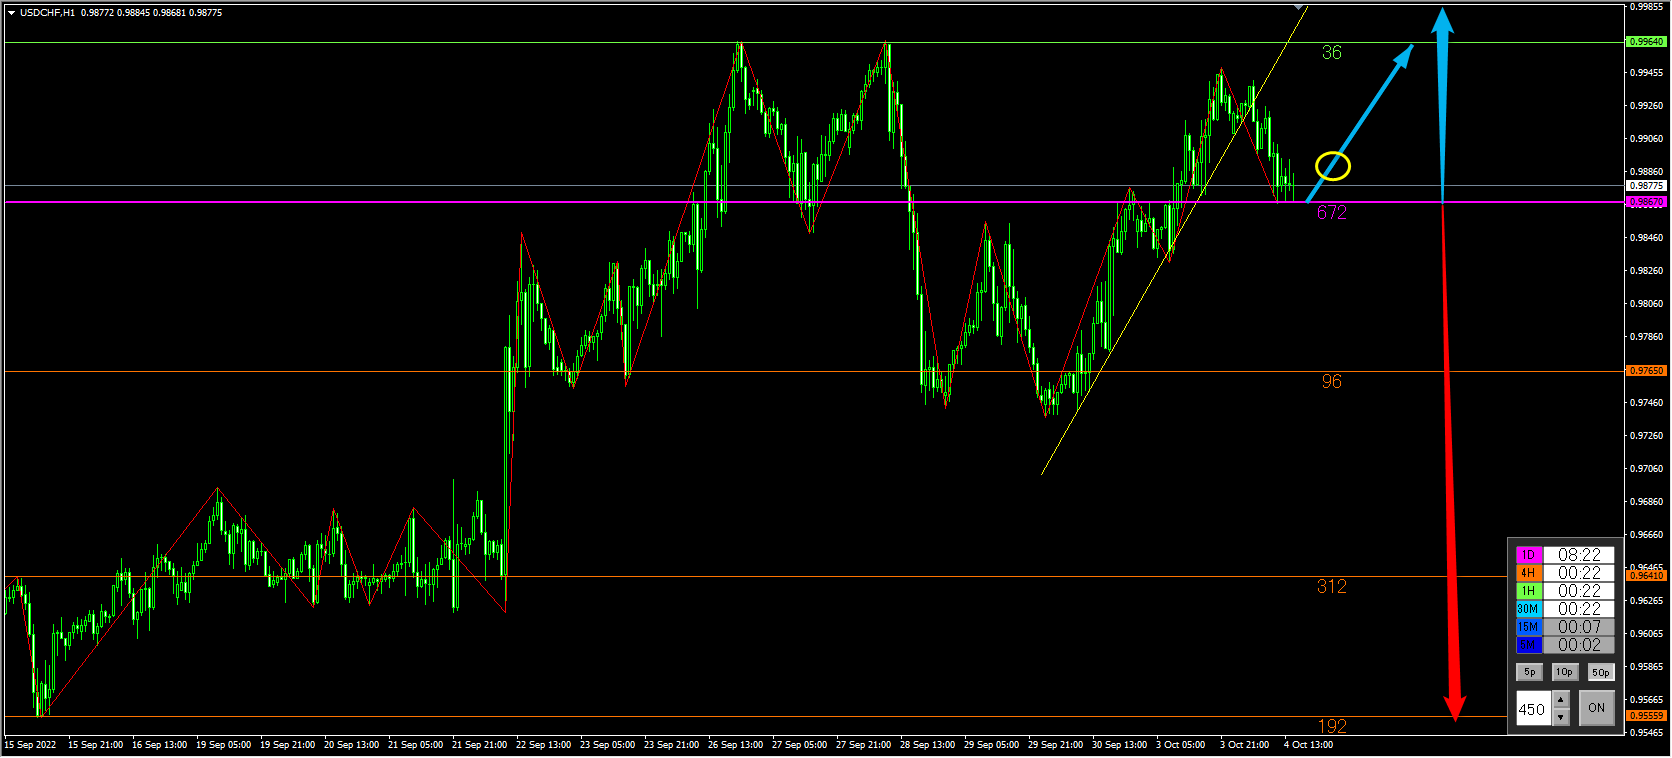Click the 00:07 countdown beside 15M
Screen dimensions: 1672x758
1579,627
